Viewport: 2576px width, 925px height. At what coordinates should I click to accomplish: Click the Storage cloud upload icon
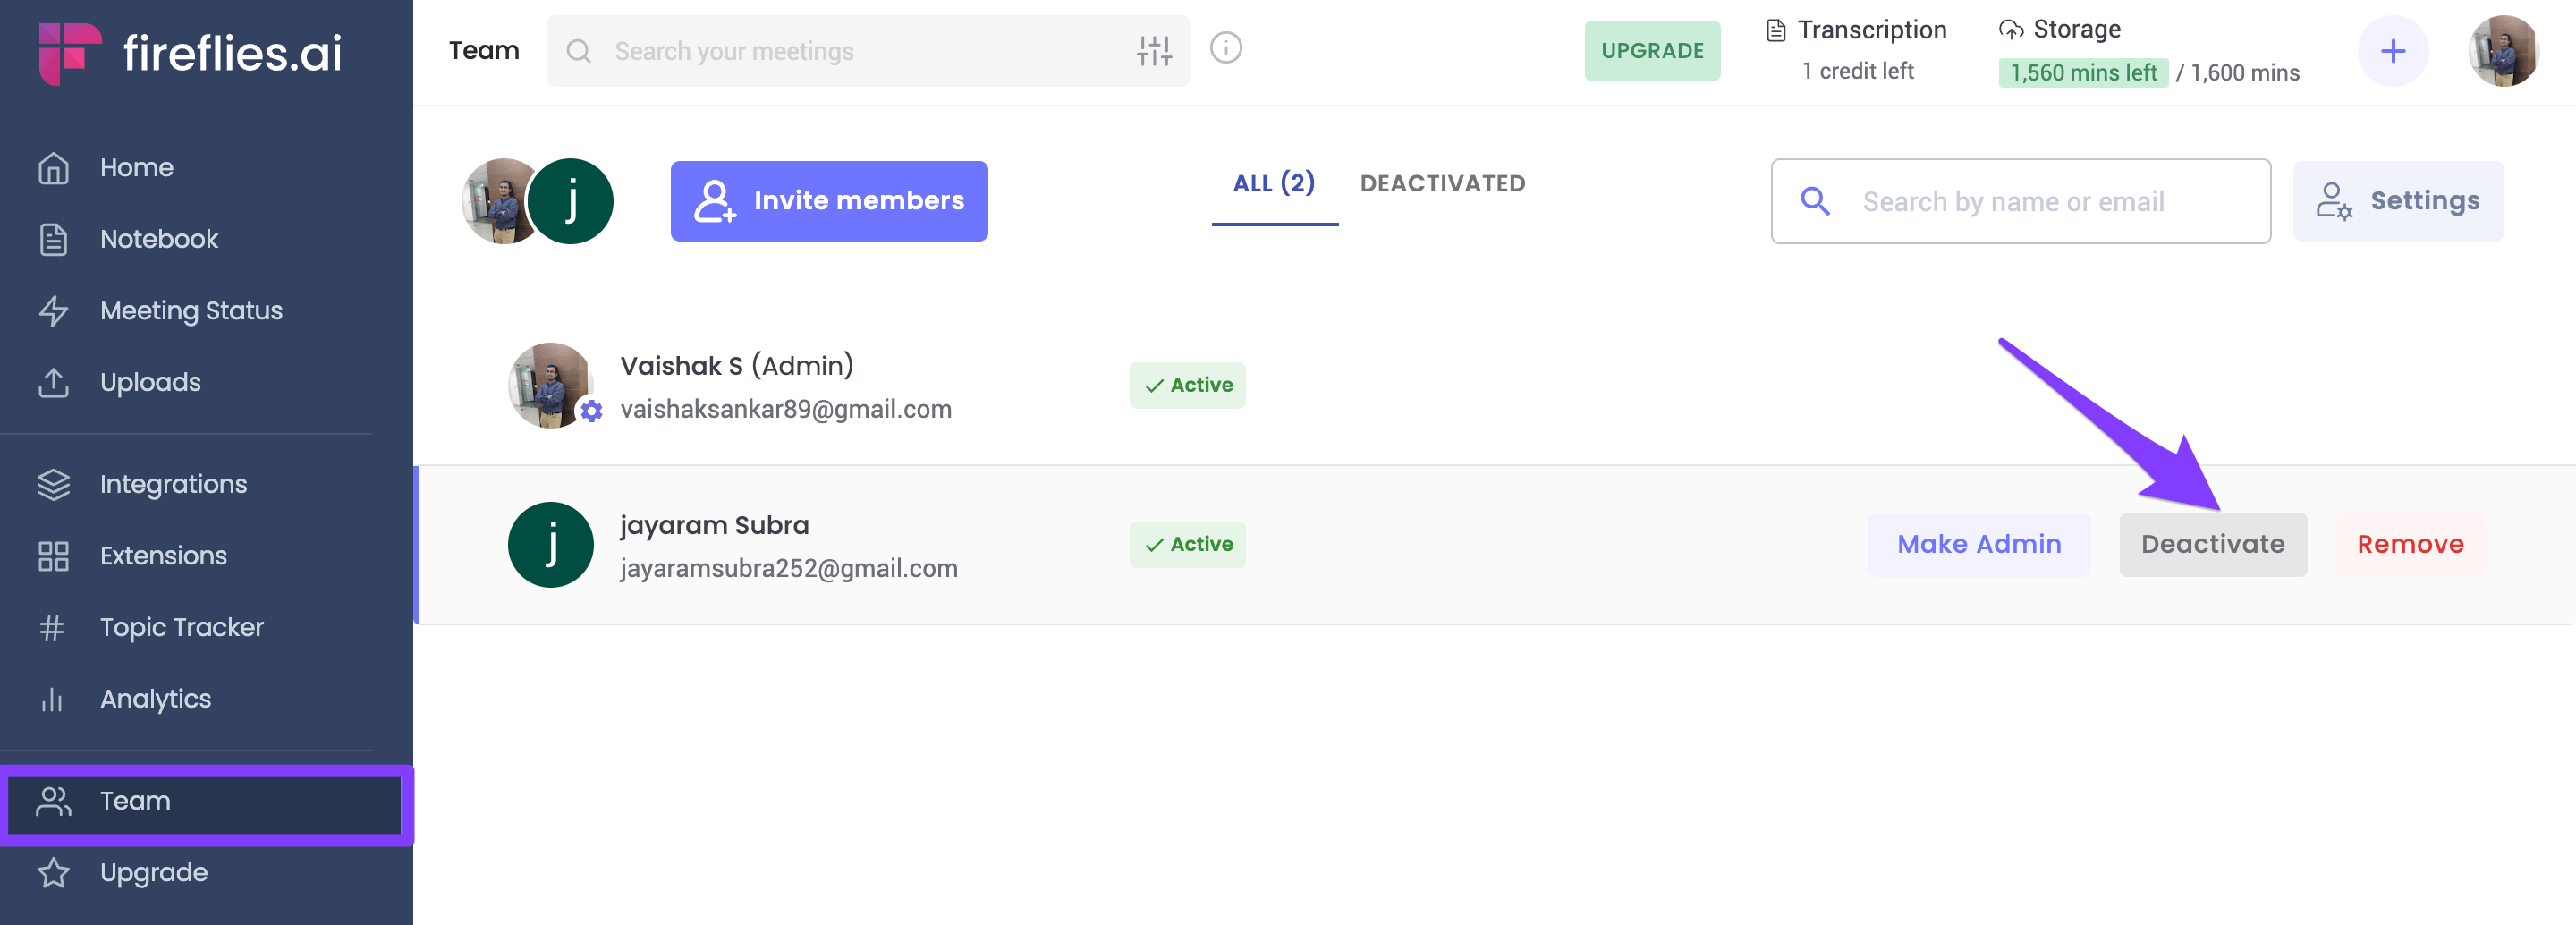[x=2010, y=30]
